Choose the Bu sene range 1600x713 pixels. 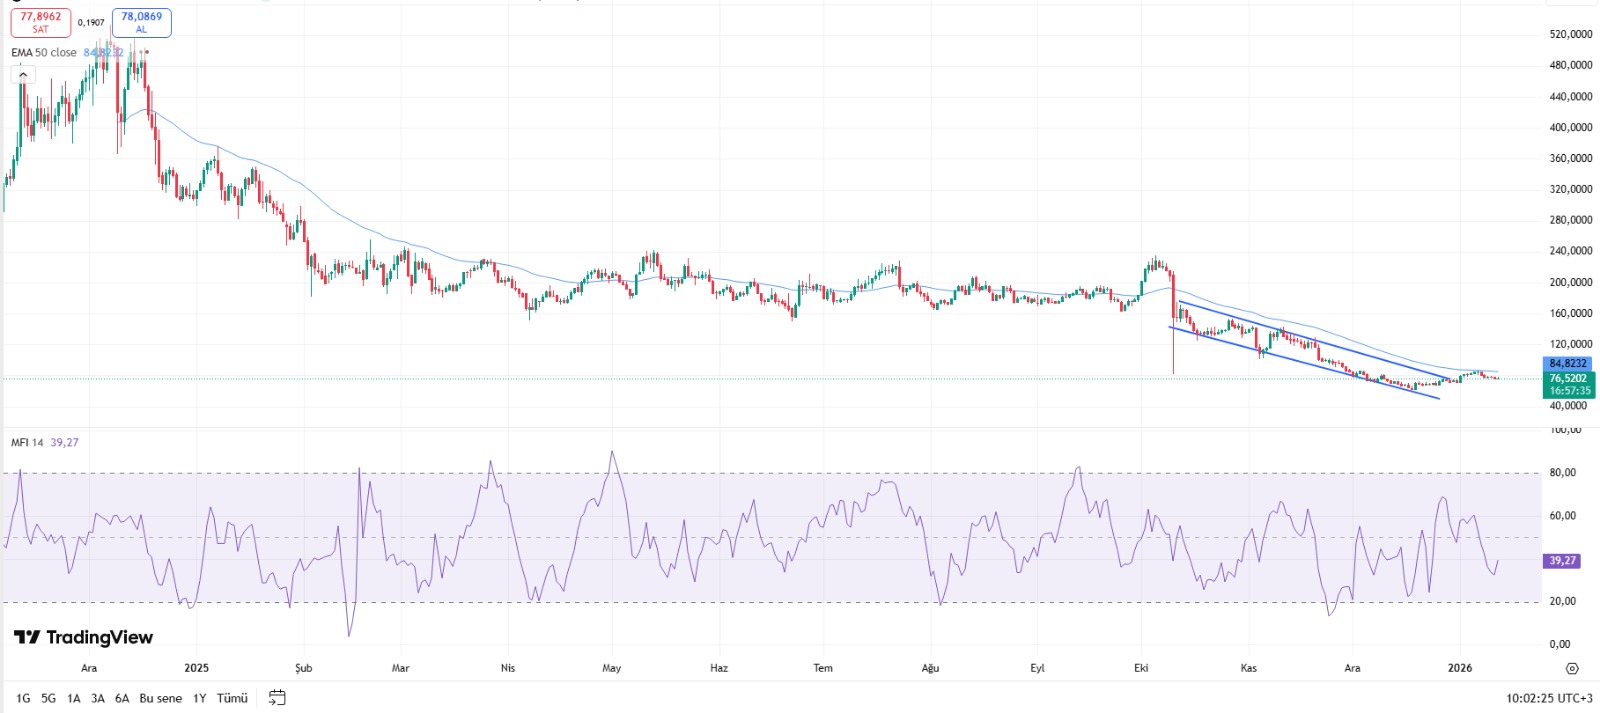click(x=160, y=698)
